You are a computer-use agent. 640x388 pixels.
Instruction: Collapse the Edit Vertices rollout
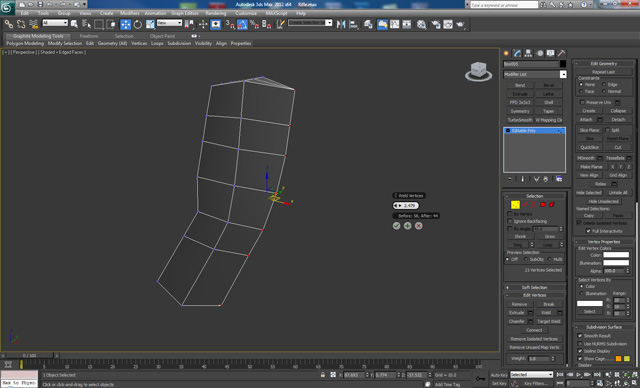534,295
